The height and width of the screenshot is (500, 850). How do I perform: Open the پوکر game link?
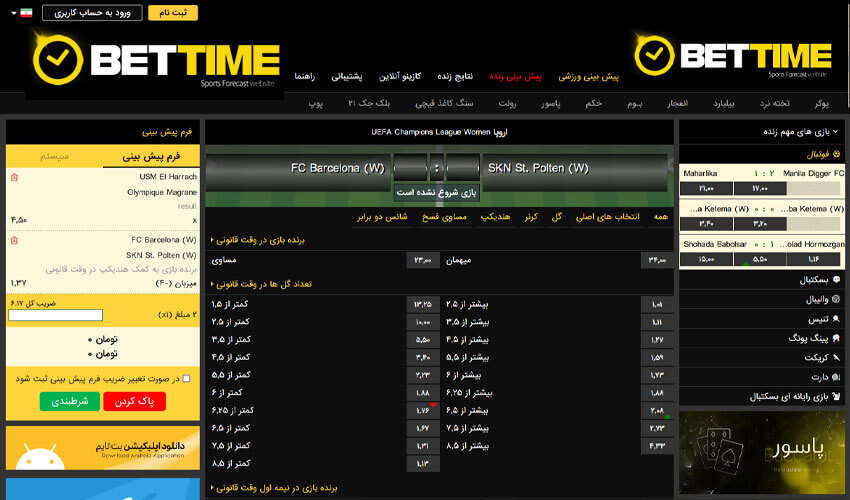coord(822,103)
